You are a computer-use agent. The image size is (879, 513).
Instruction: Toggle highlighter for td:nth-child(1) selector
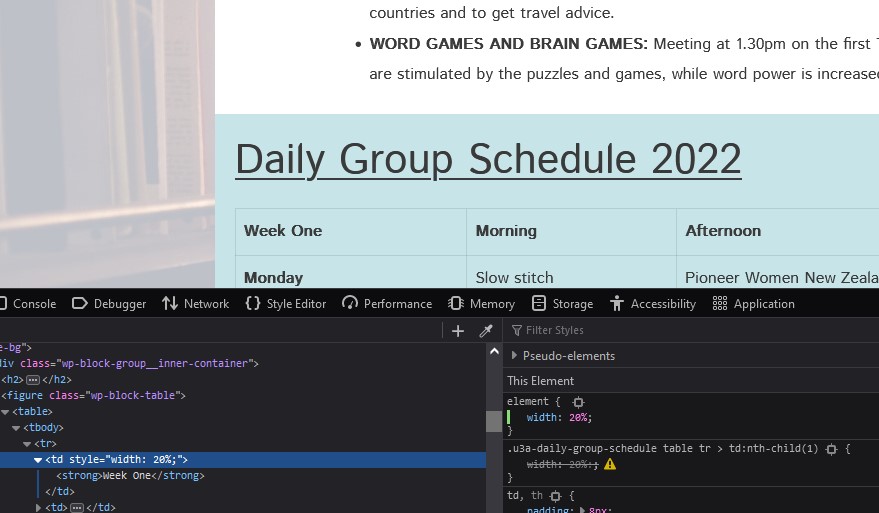click(831, 449)
